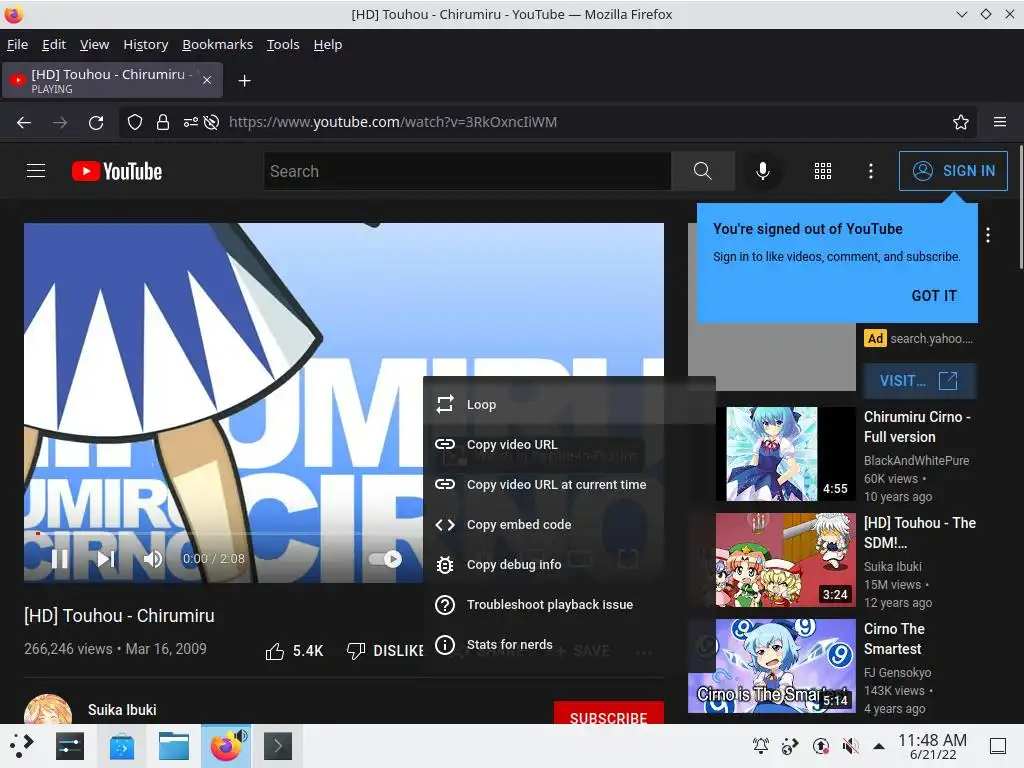
Task: Open the Edit menu
Action: tap(54, 44)
